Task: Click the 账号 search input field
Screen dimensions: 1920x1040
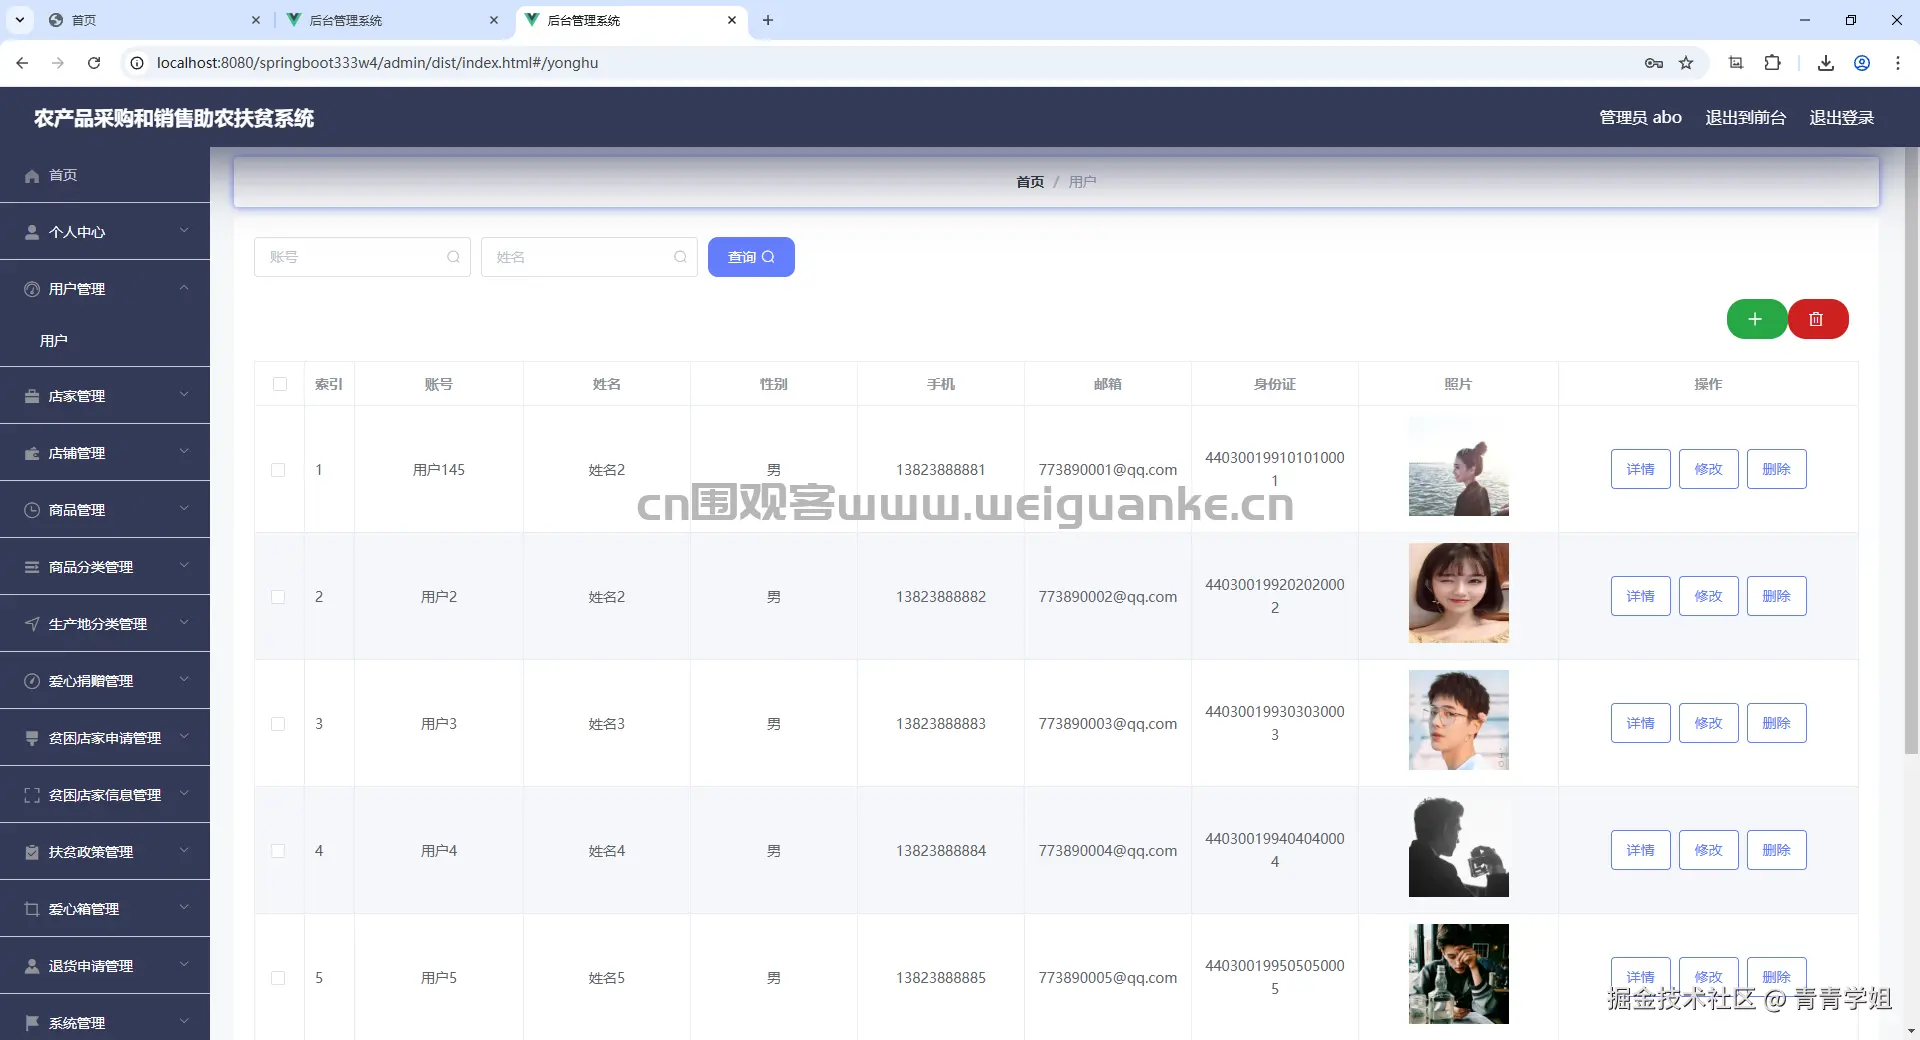Action: tap(362, 257)
